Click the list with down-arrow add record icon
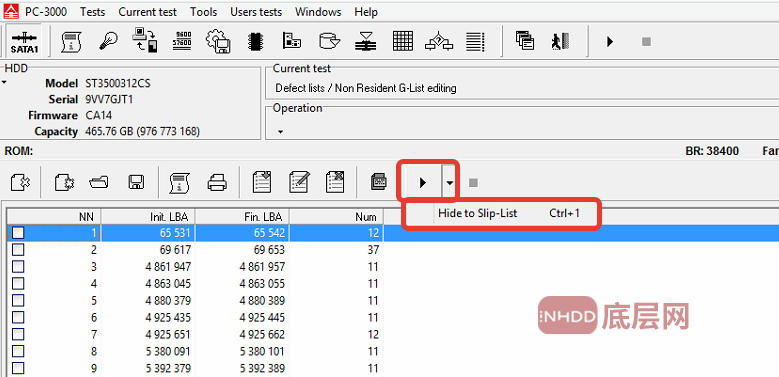779x377 pixels. coord(262,182)
